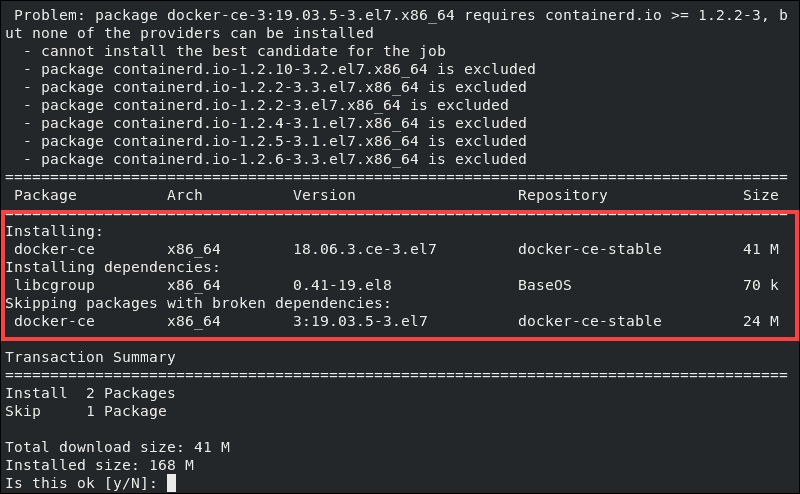This screenshot has width=800, height=494.
Task: Click 'Install 2 Packages' line
Action: 90,393
